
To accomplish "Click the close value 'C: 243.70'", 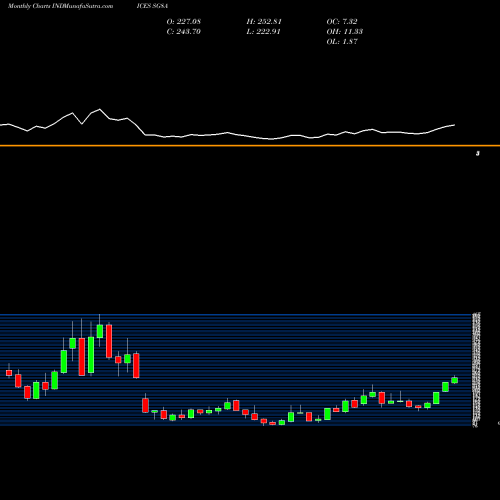I will (x=184, y=32).
